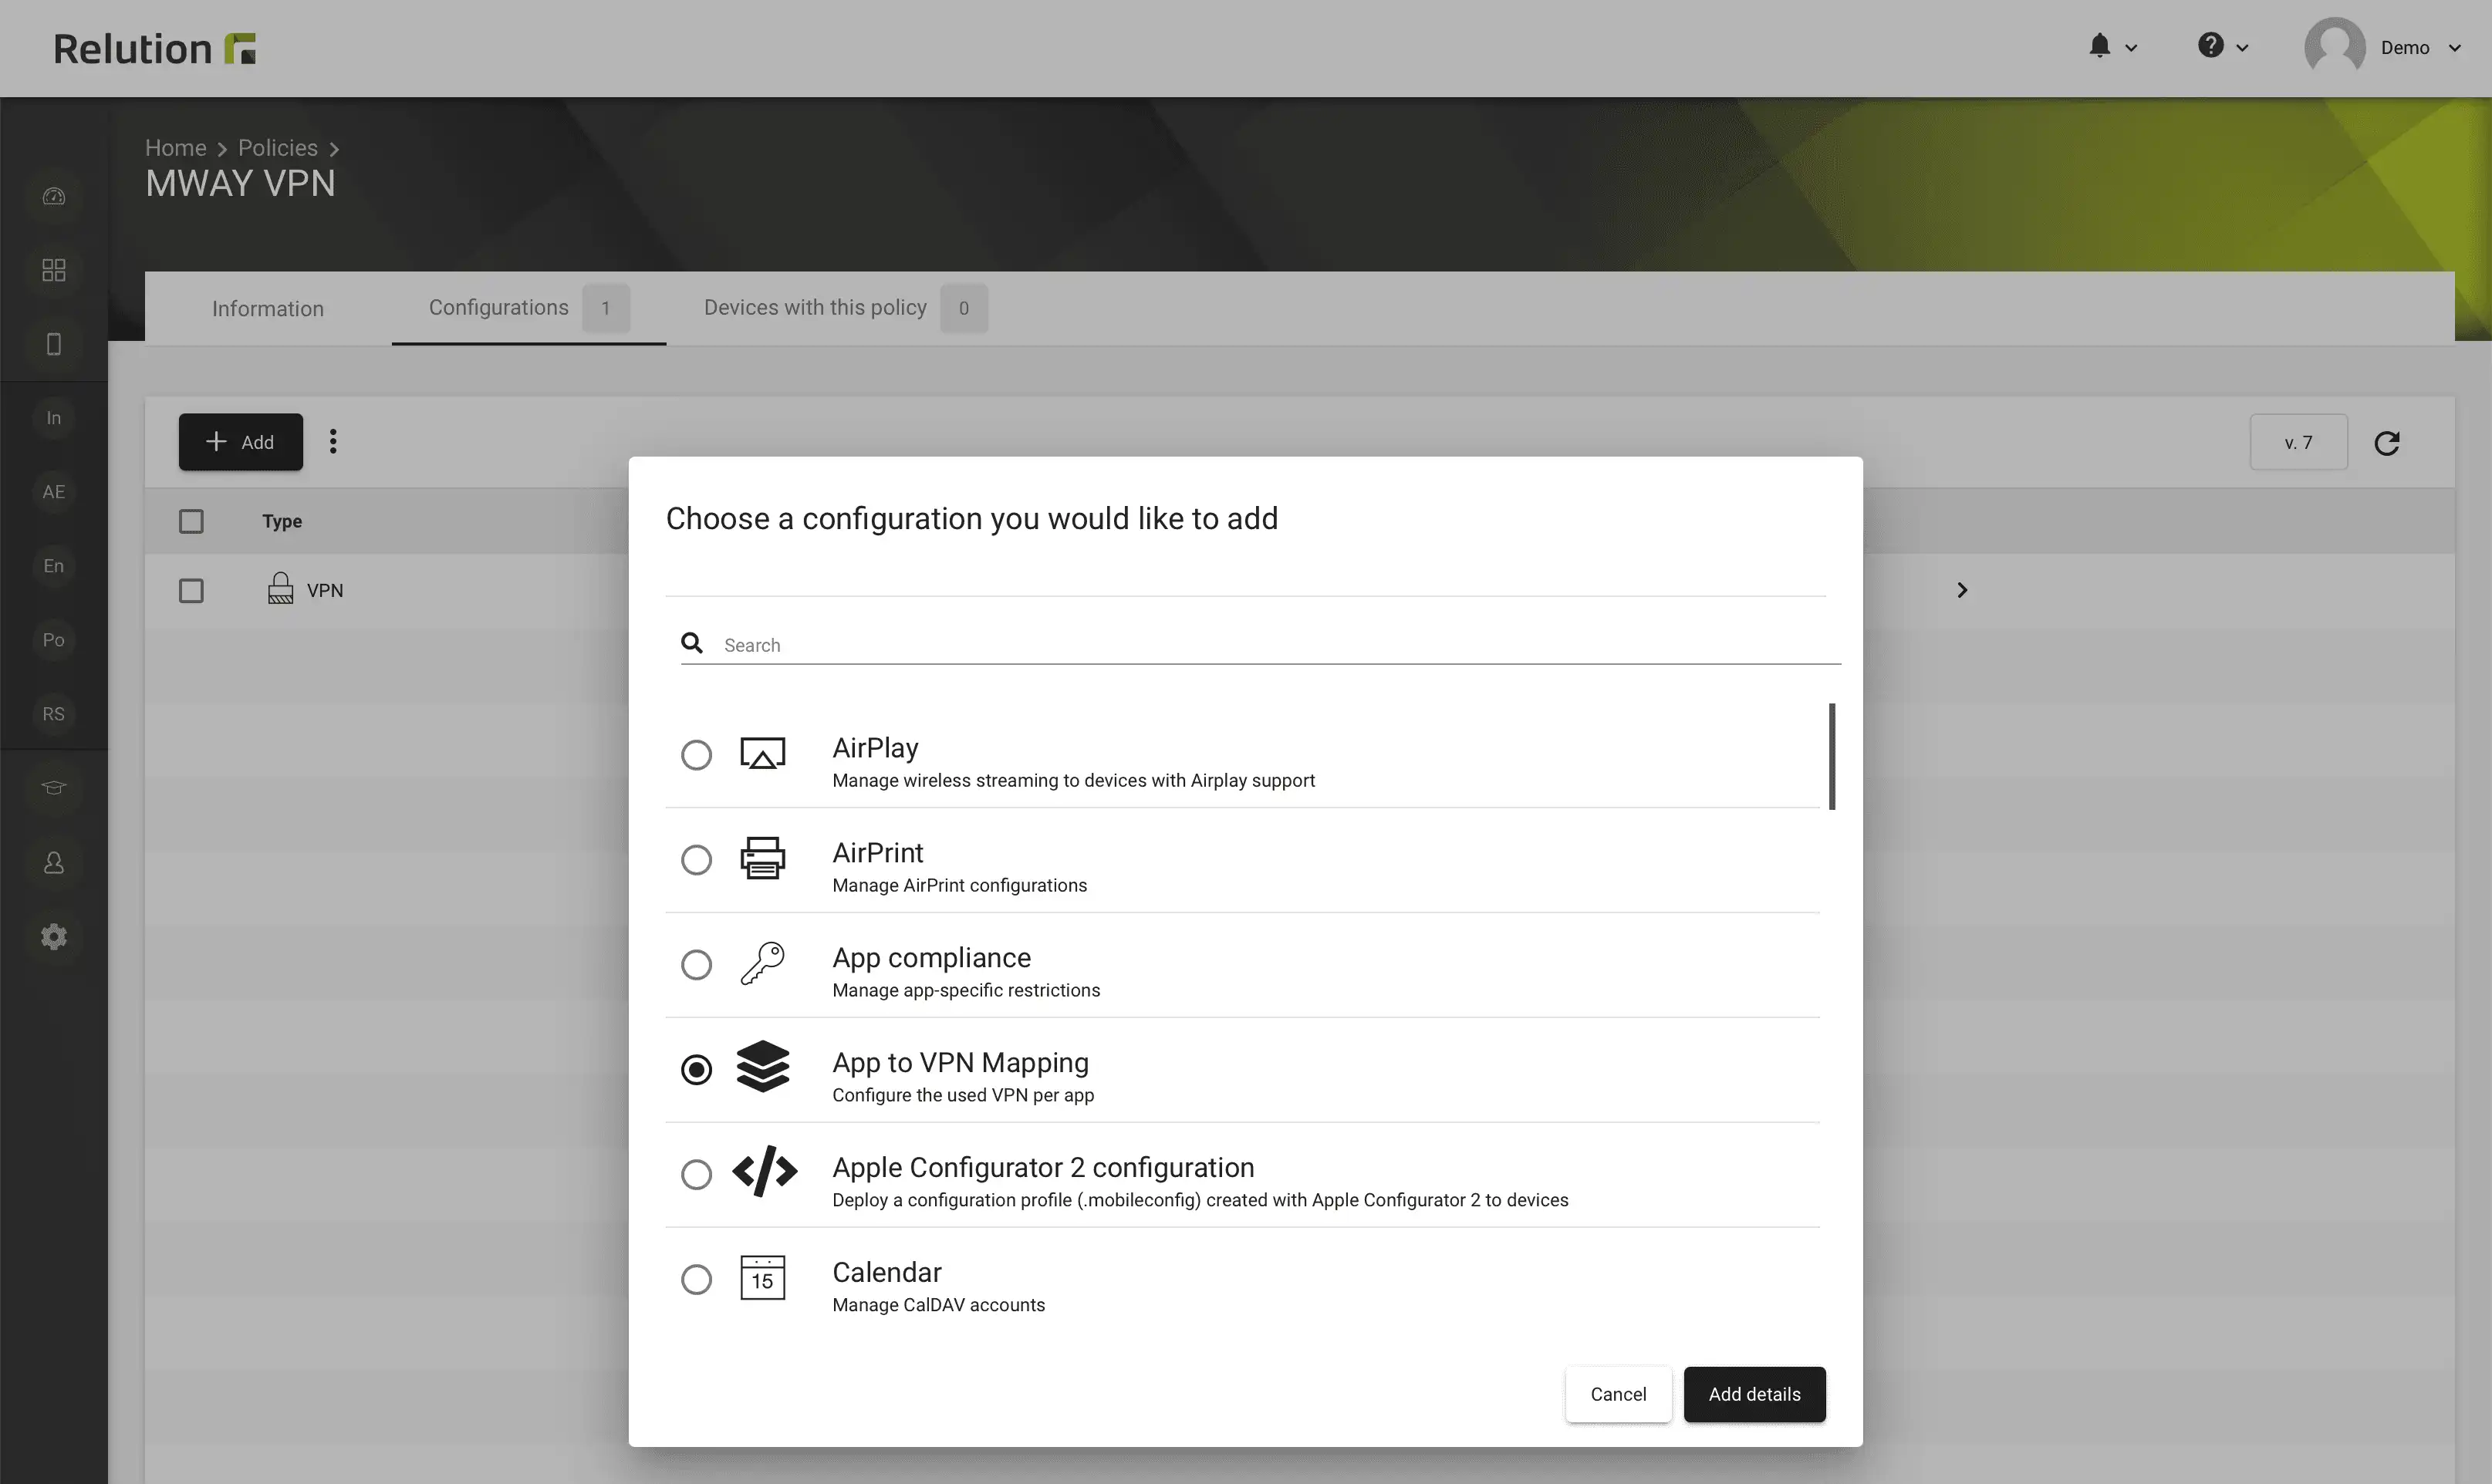2492x1484 pixels.
Task: Click the Demo user avatar
Action: (2334, 47)
